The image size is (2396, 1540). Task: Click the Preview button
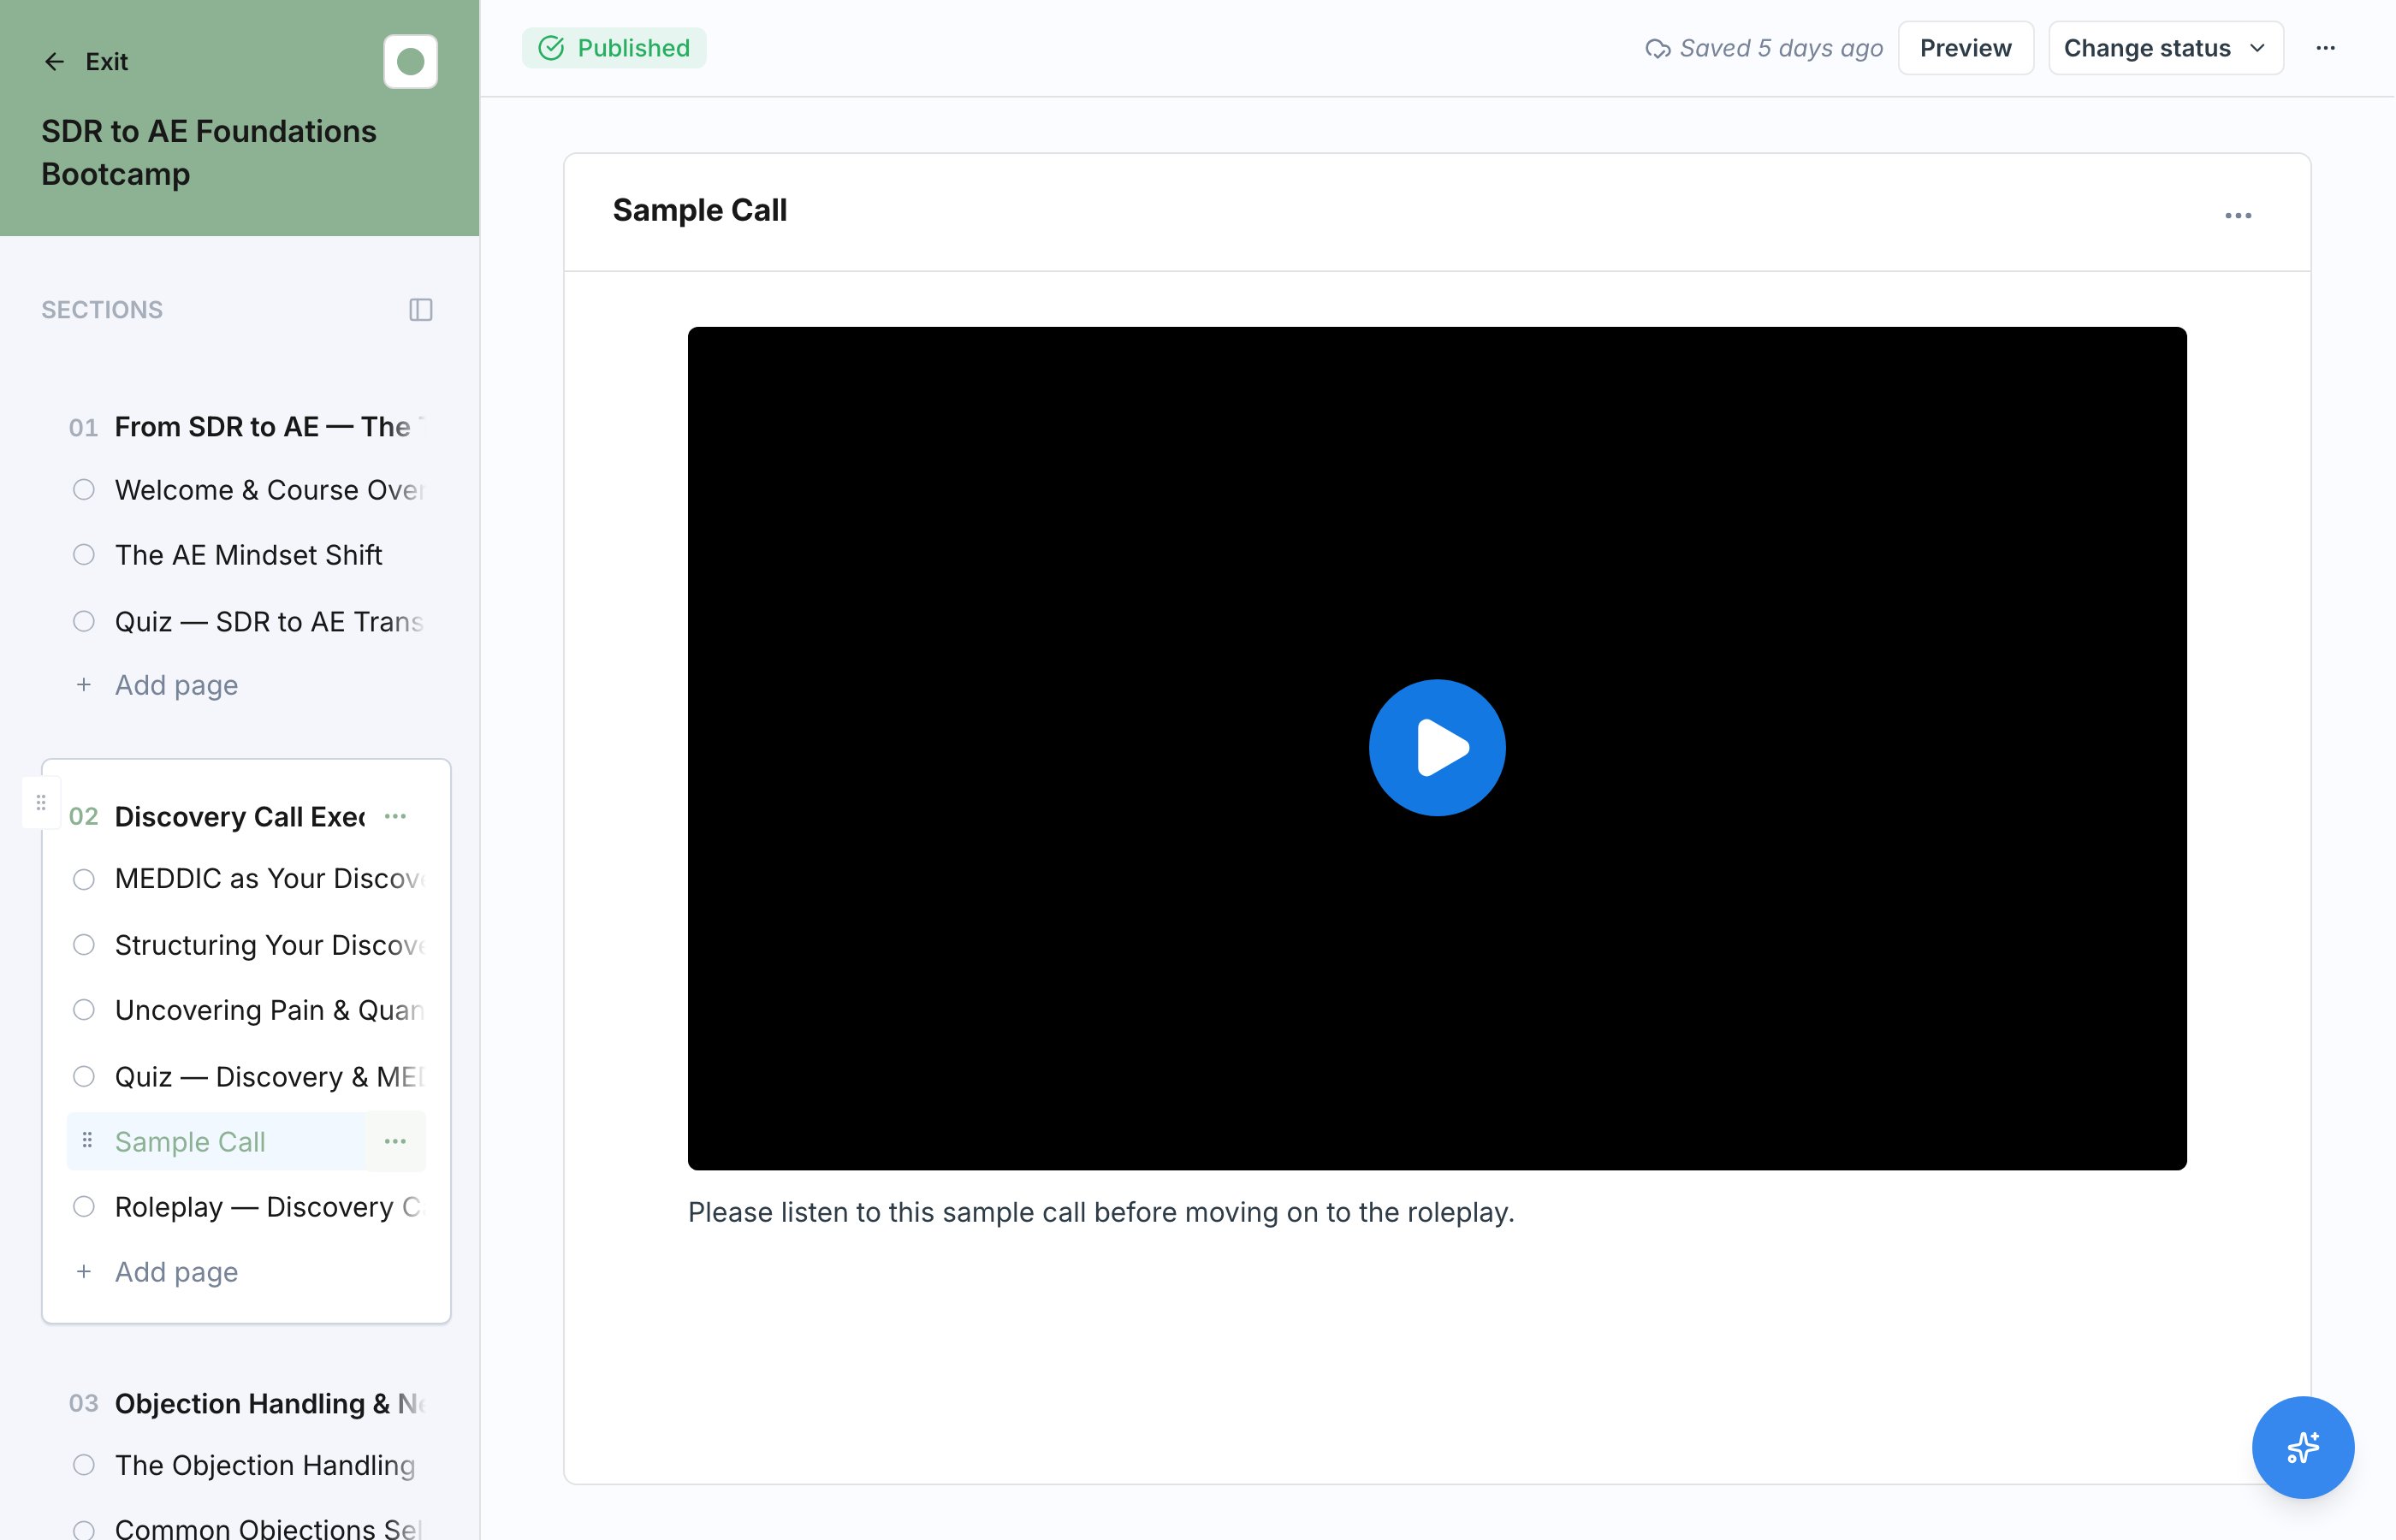coord(1965,48)
